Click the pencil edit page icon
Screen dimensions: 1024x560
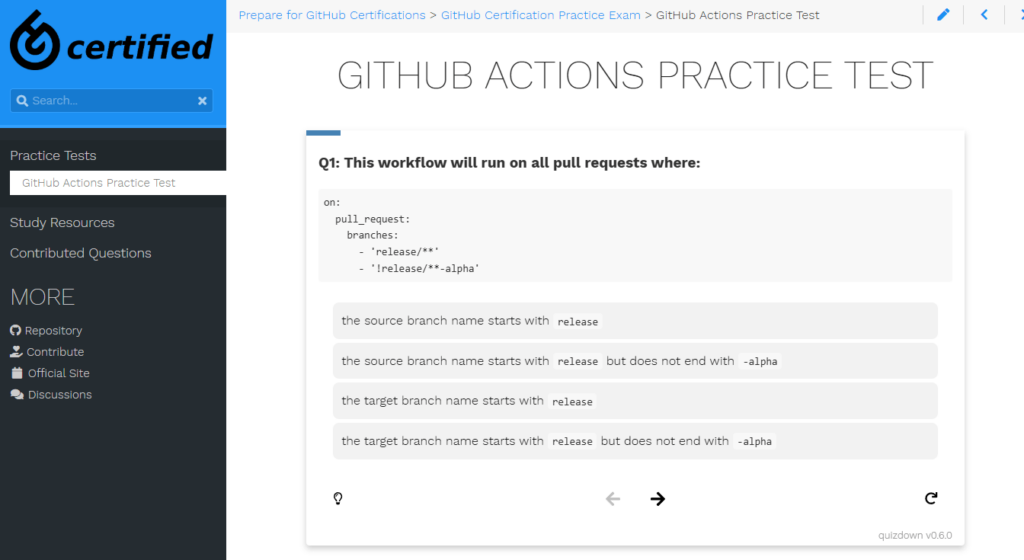943,14
